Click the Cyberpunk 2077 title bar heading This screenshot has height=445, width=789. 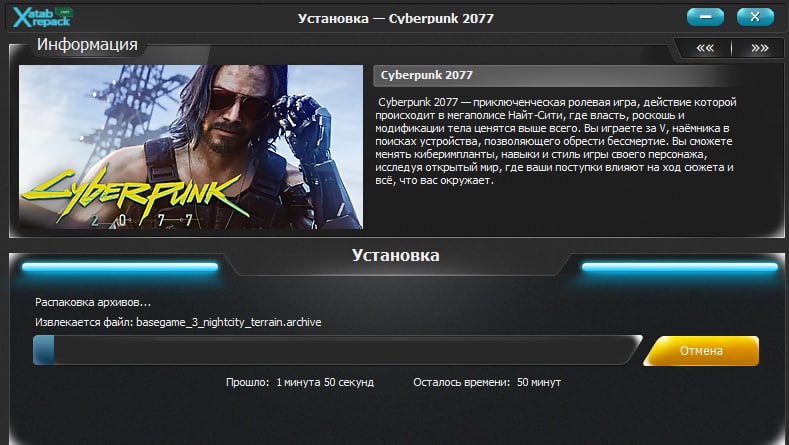427,75
